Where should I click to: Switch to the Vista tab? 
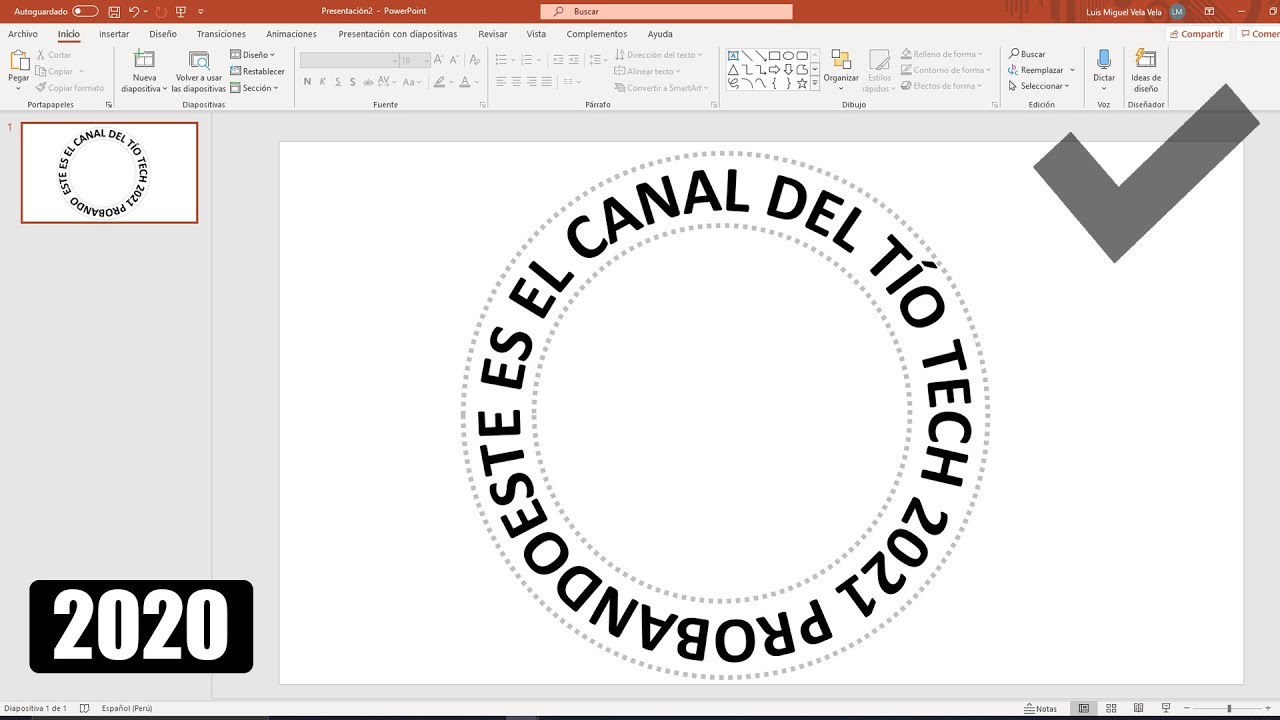[536, 34]
